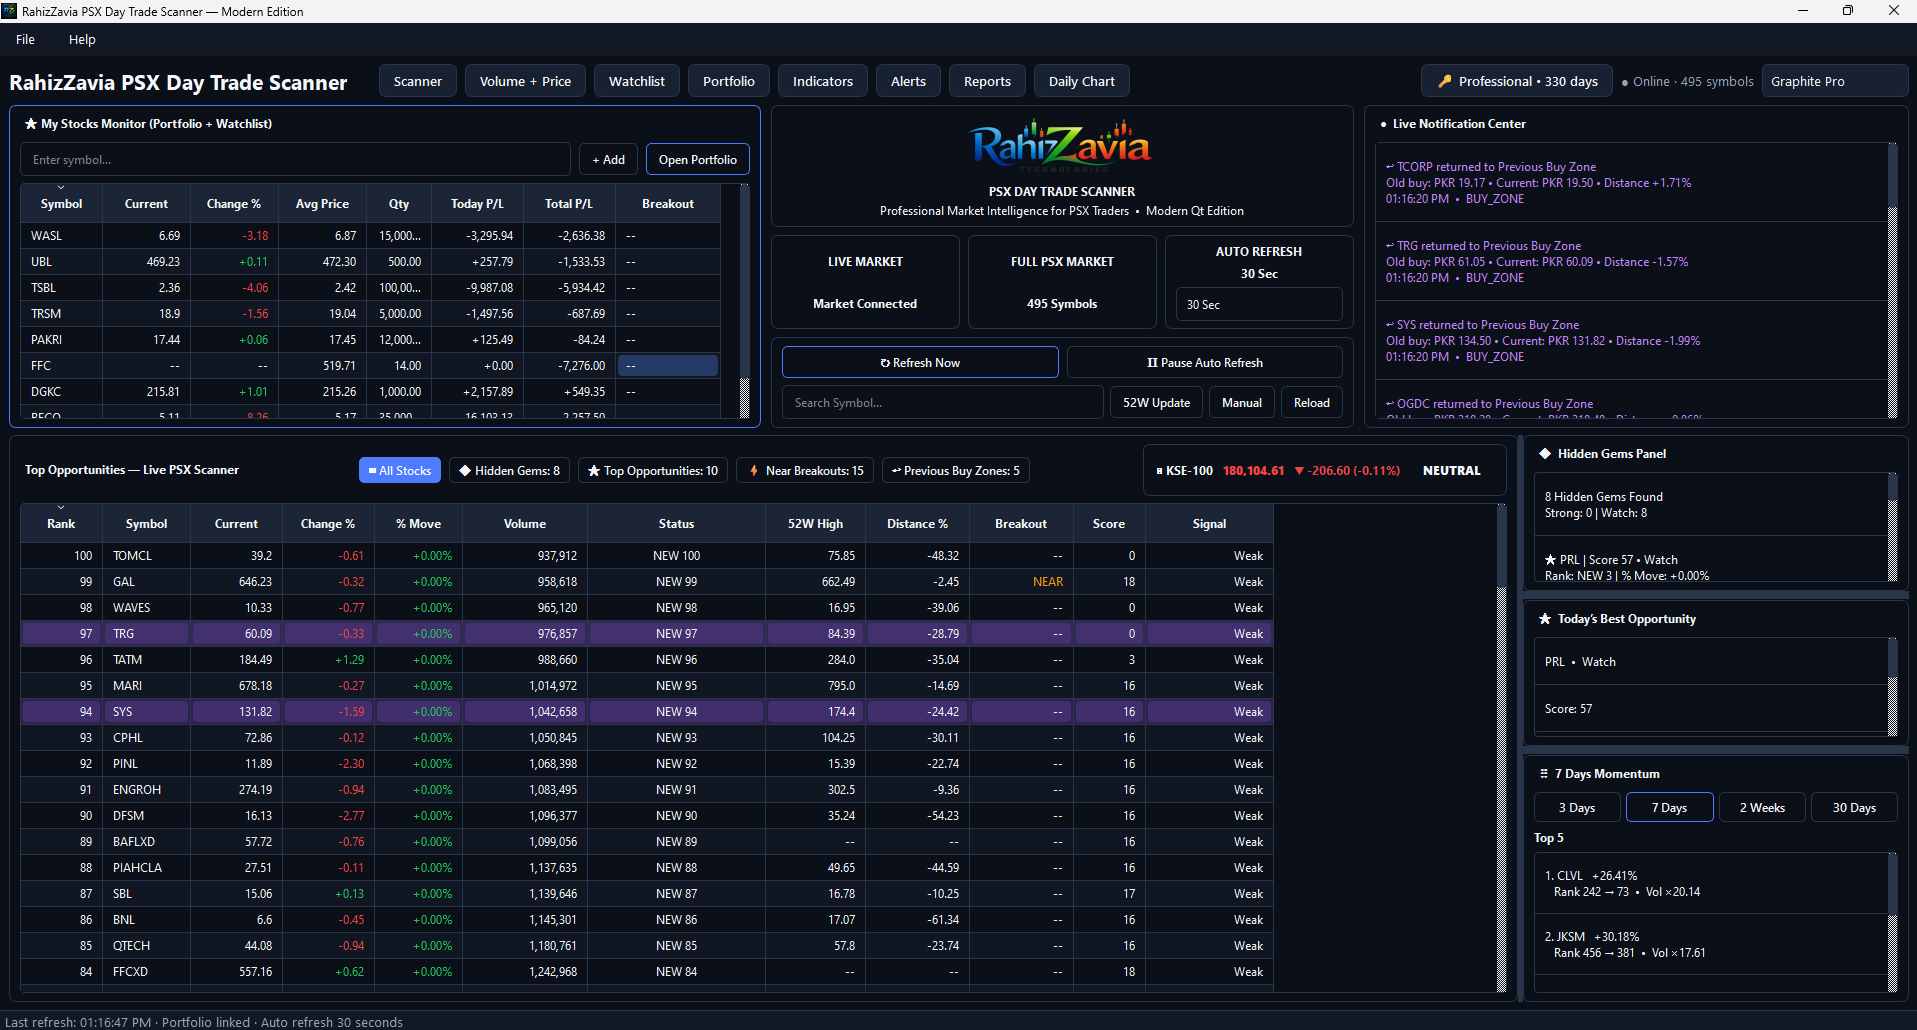The image size is (1917, 1030).
Task: Click the My Stocks Monitor table scrollbar
Action: pyautogui.click(x=744, y=301)
